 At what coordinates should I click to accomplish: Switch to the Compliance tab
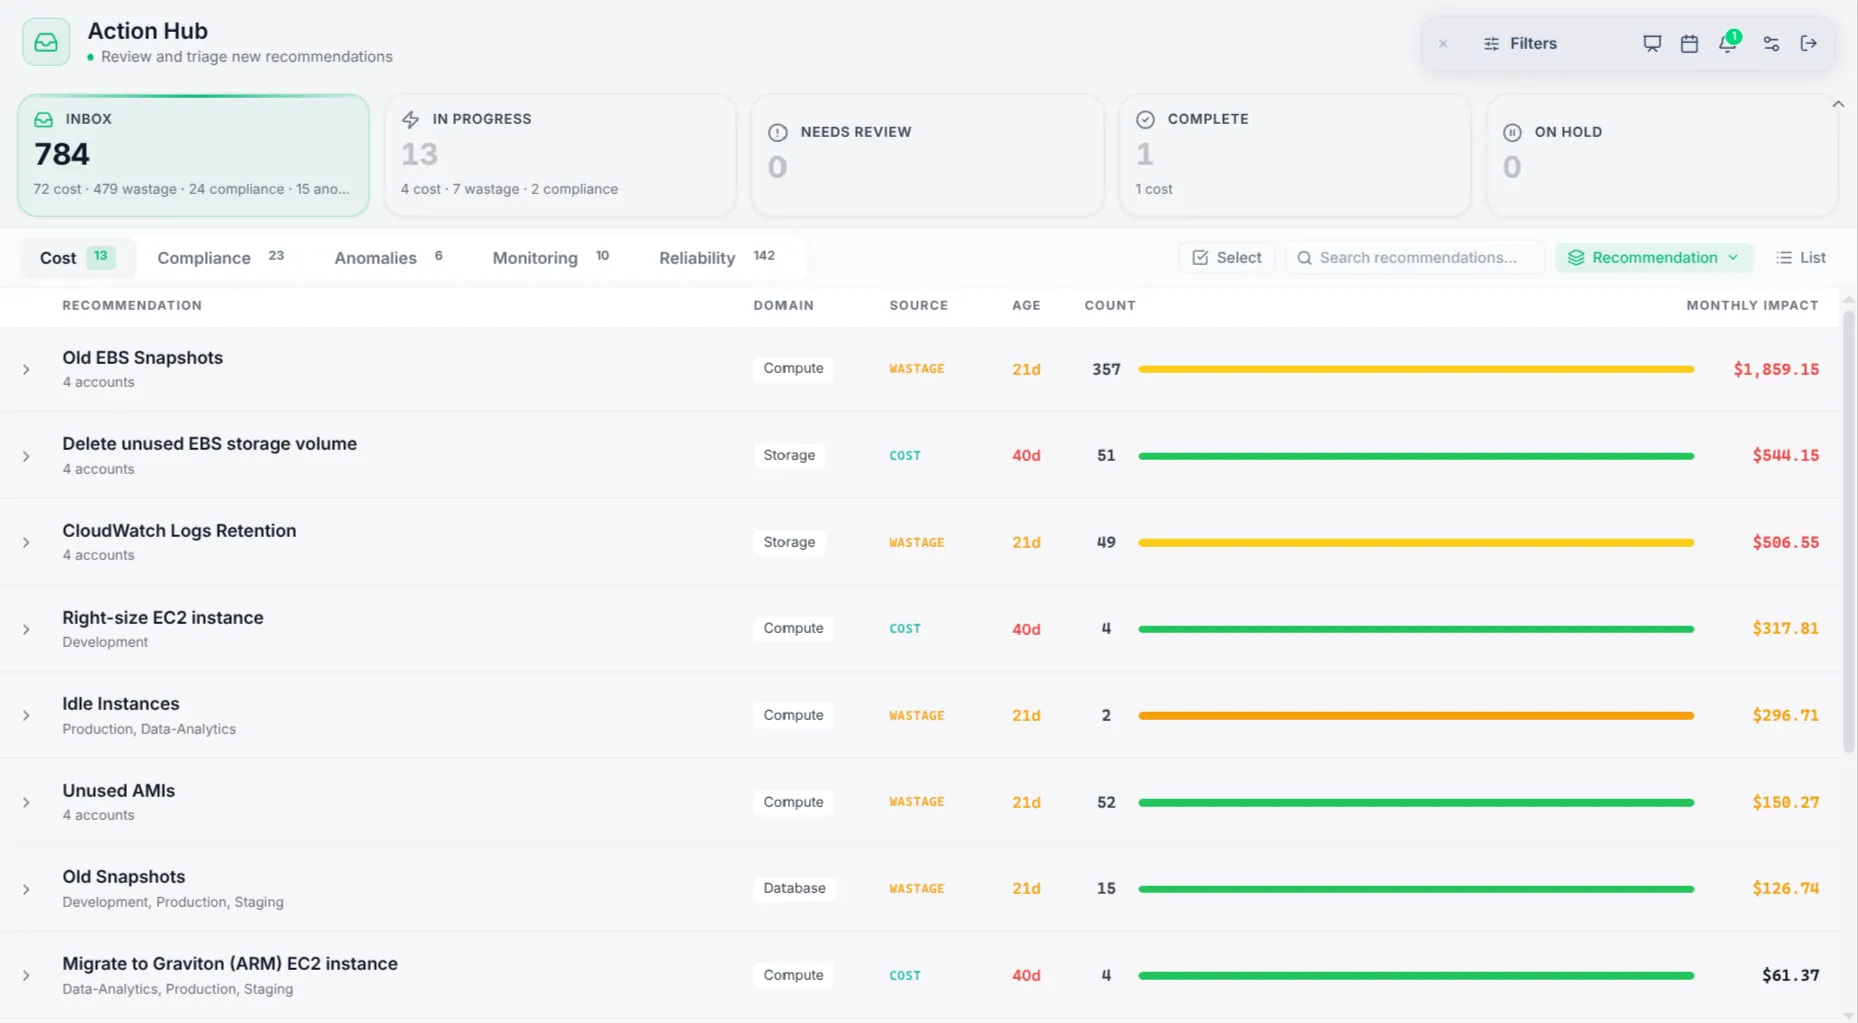tap(221, 258)
